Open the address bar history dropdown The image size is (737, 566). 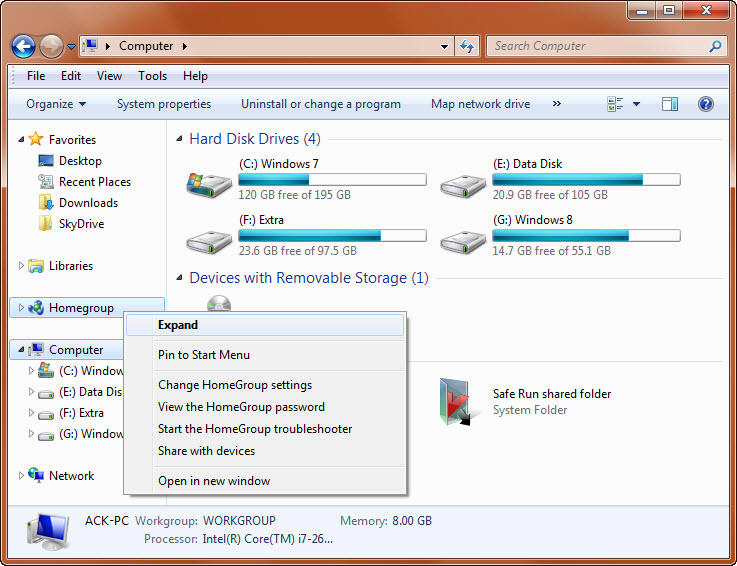coord(444,47)
